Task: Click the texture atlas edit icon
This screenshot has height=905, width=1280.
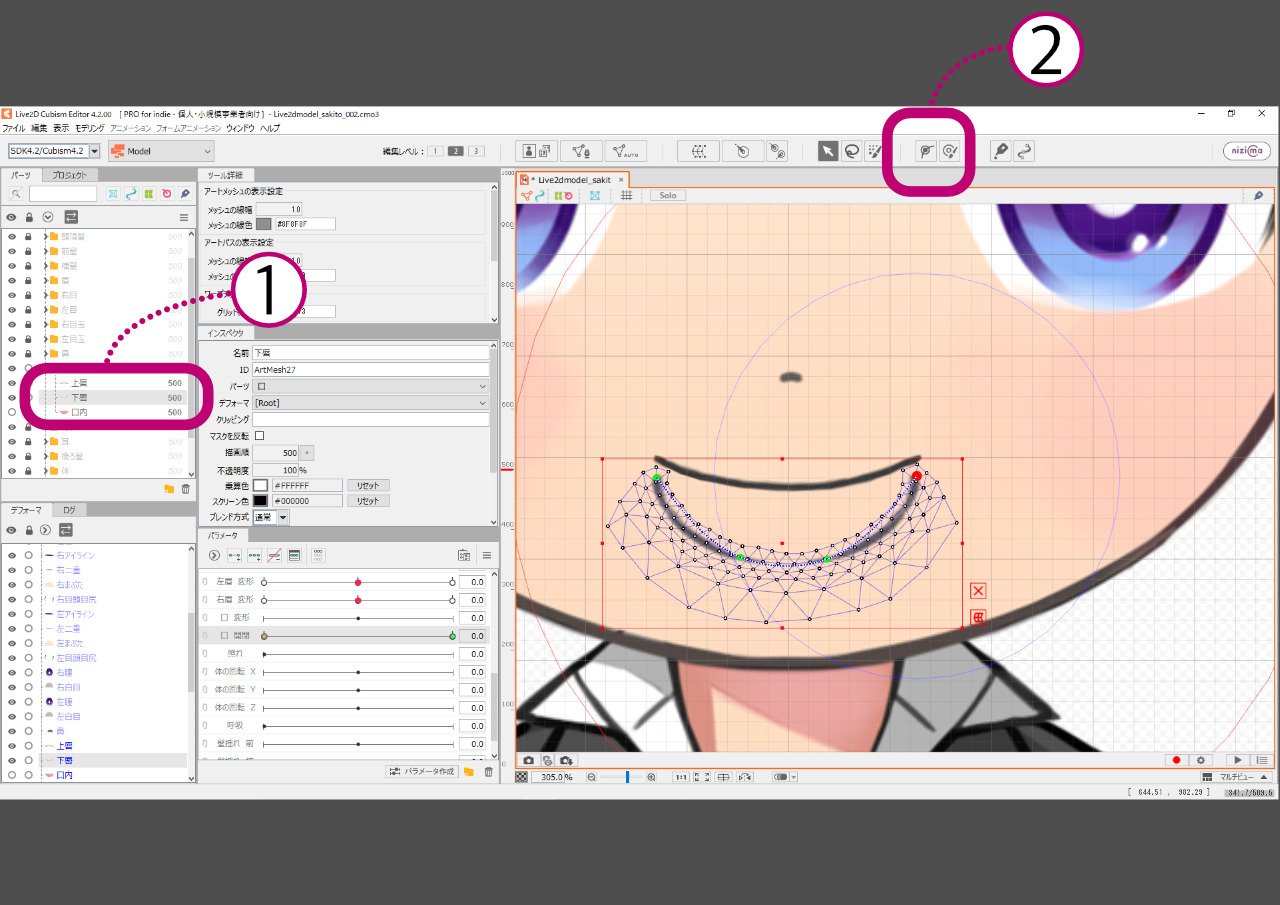Action: [536, 151]
